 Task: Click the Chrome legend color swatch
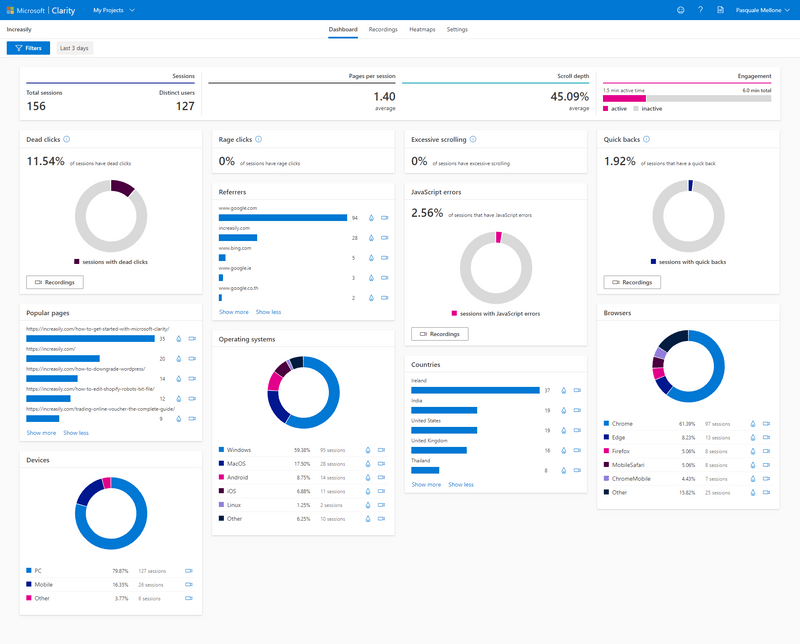click(607, 423)
